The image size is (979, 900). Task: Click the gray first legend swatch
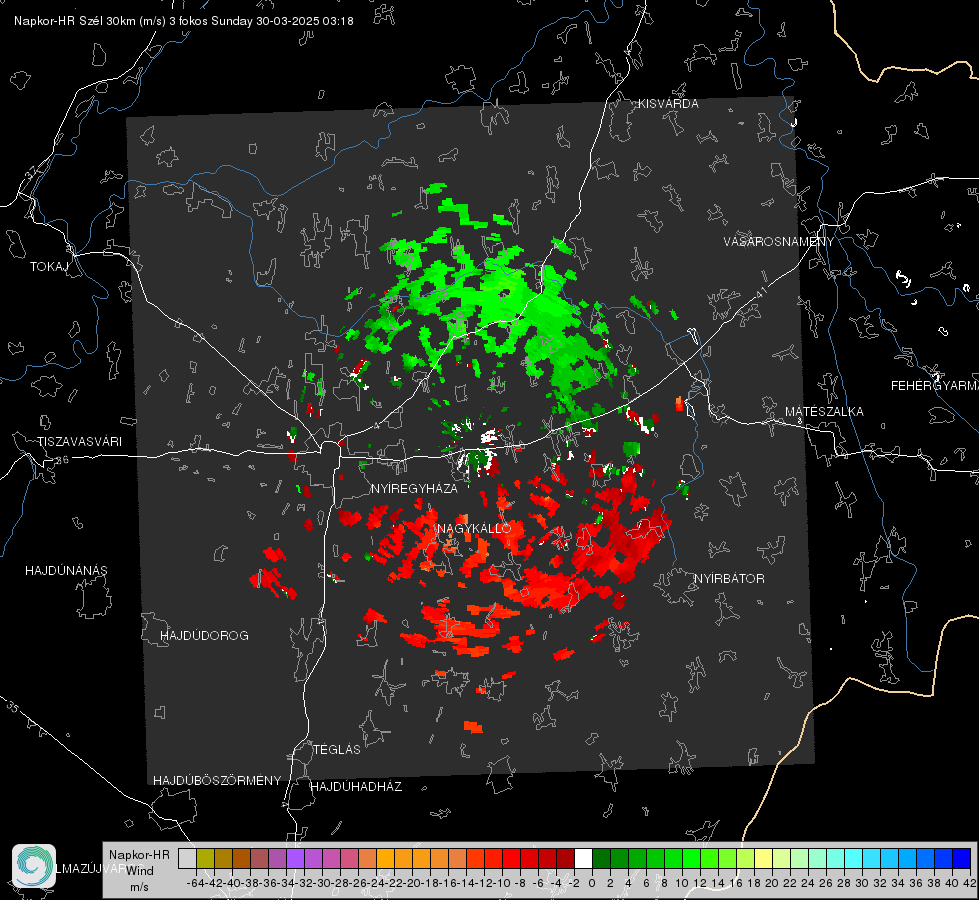tap(187, 858)
